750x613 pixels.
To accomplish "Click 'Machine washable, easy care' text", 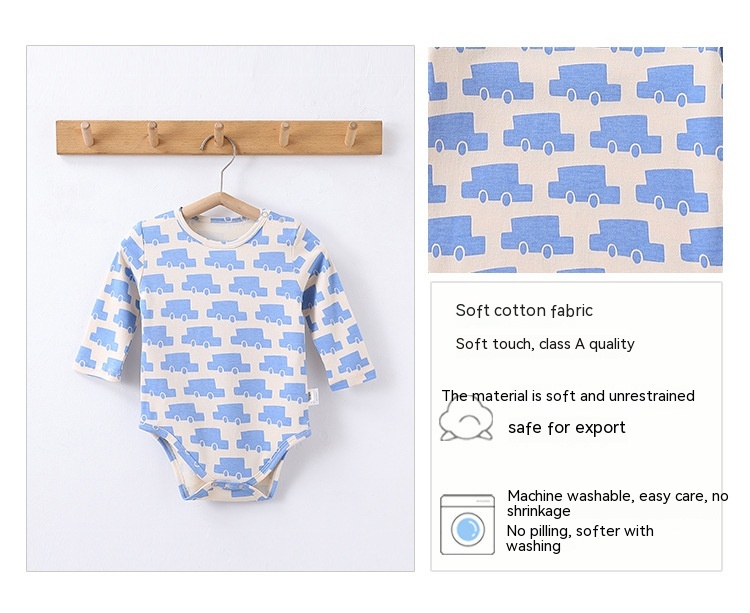I will point(607,496).
